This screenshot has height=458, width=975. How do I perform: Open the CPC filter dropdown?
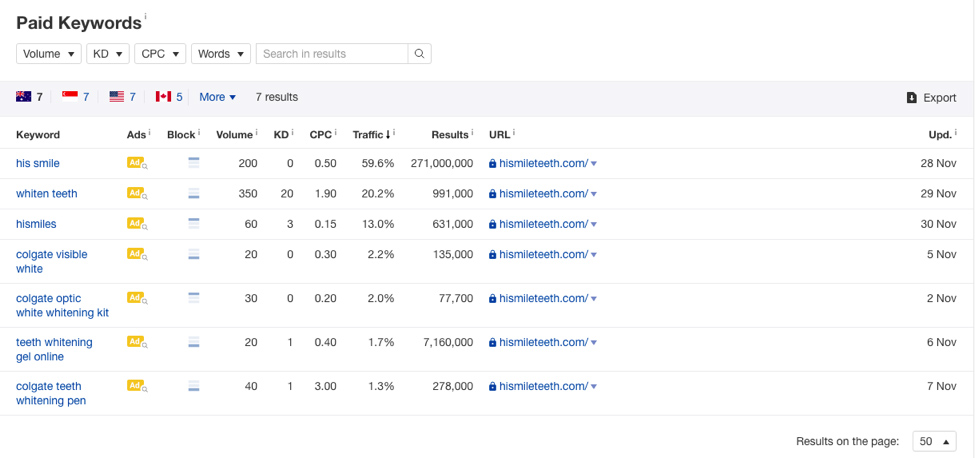(160, 53)
